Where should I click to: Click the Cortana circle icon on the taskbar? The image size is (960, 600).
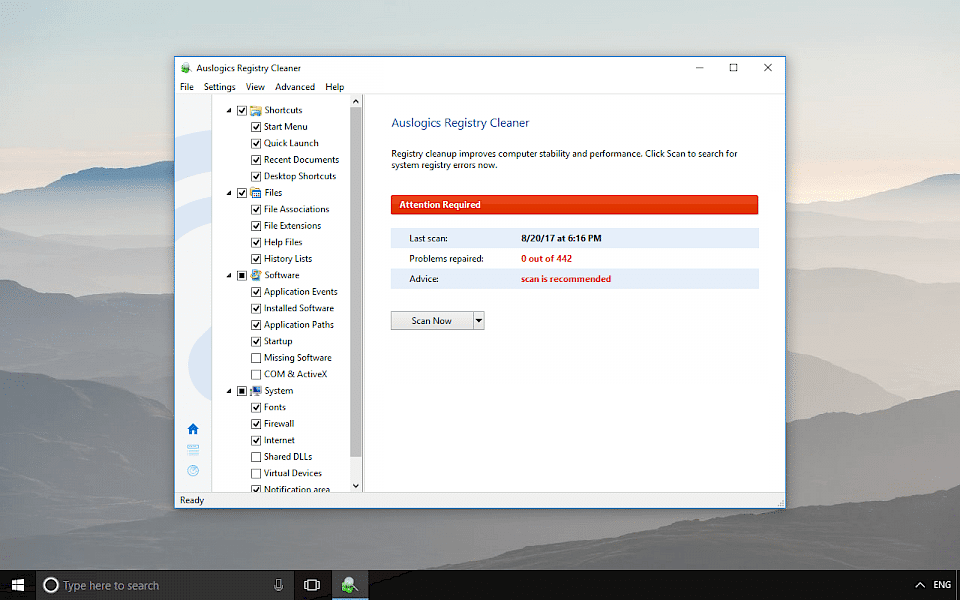point(51,585)
